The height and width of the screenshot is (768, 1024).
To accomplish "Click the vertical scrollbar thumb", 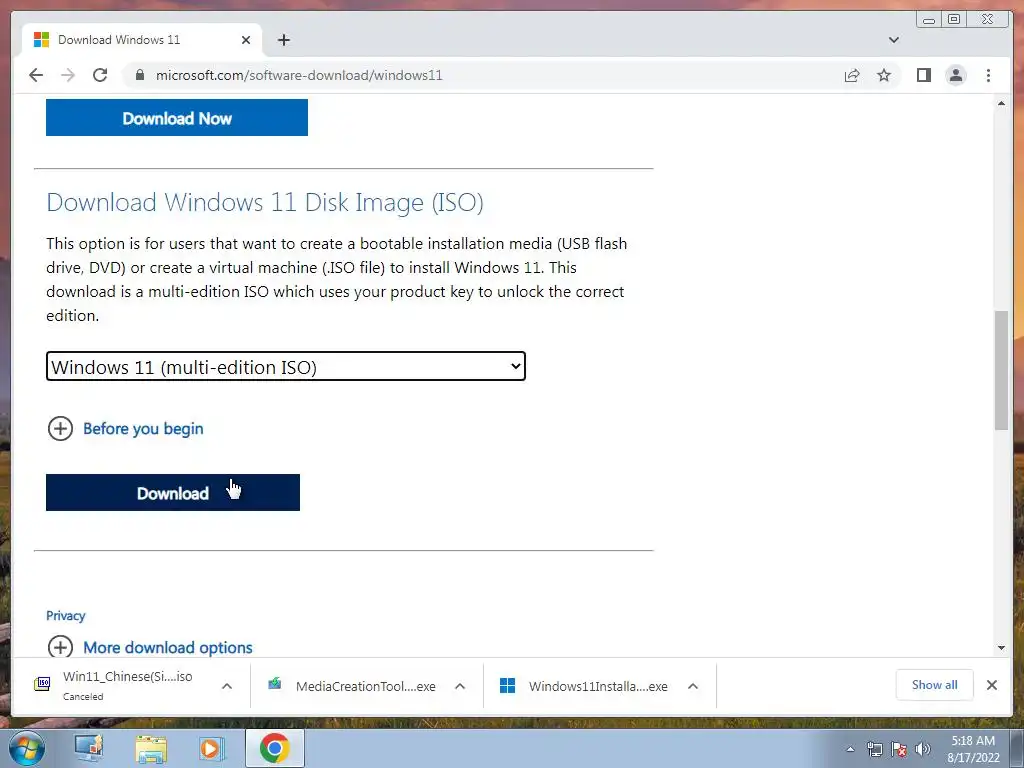I will tap(1001, 370).
